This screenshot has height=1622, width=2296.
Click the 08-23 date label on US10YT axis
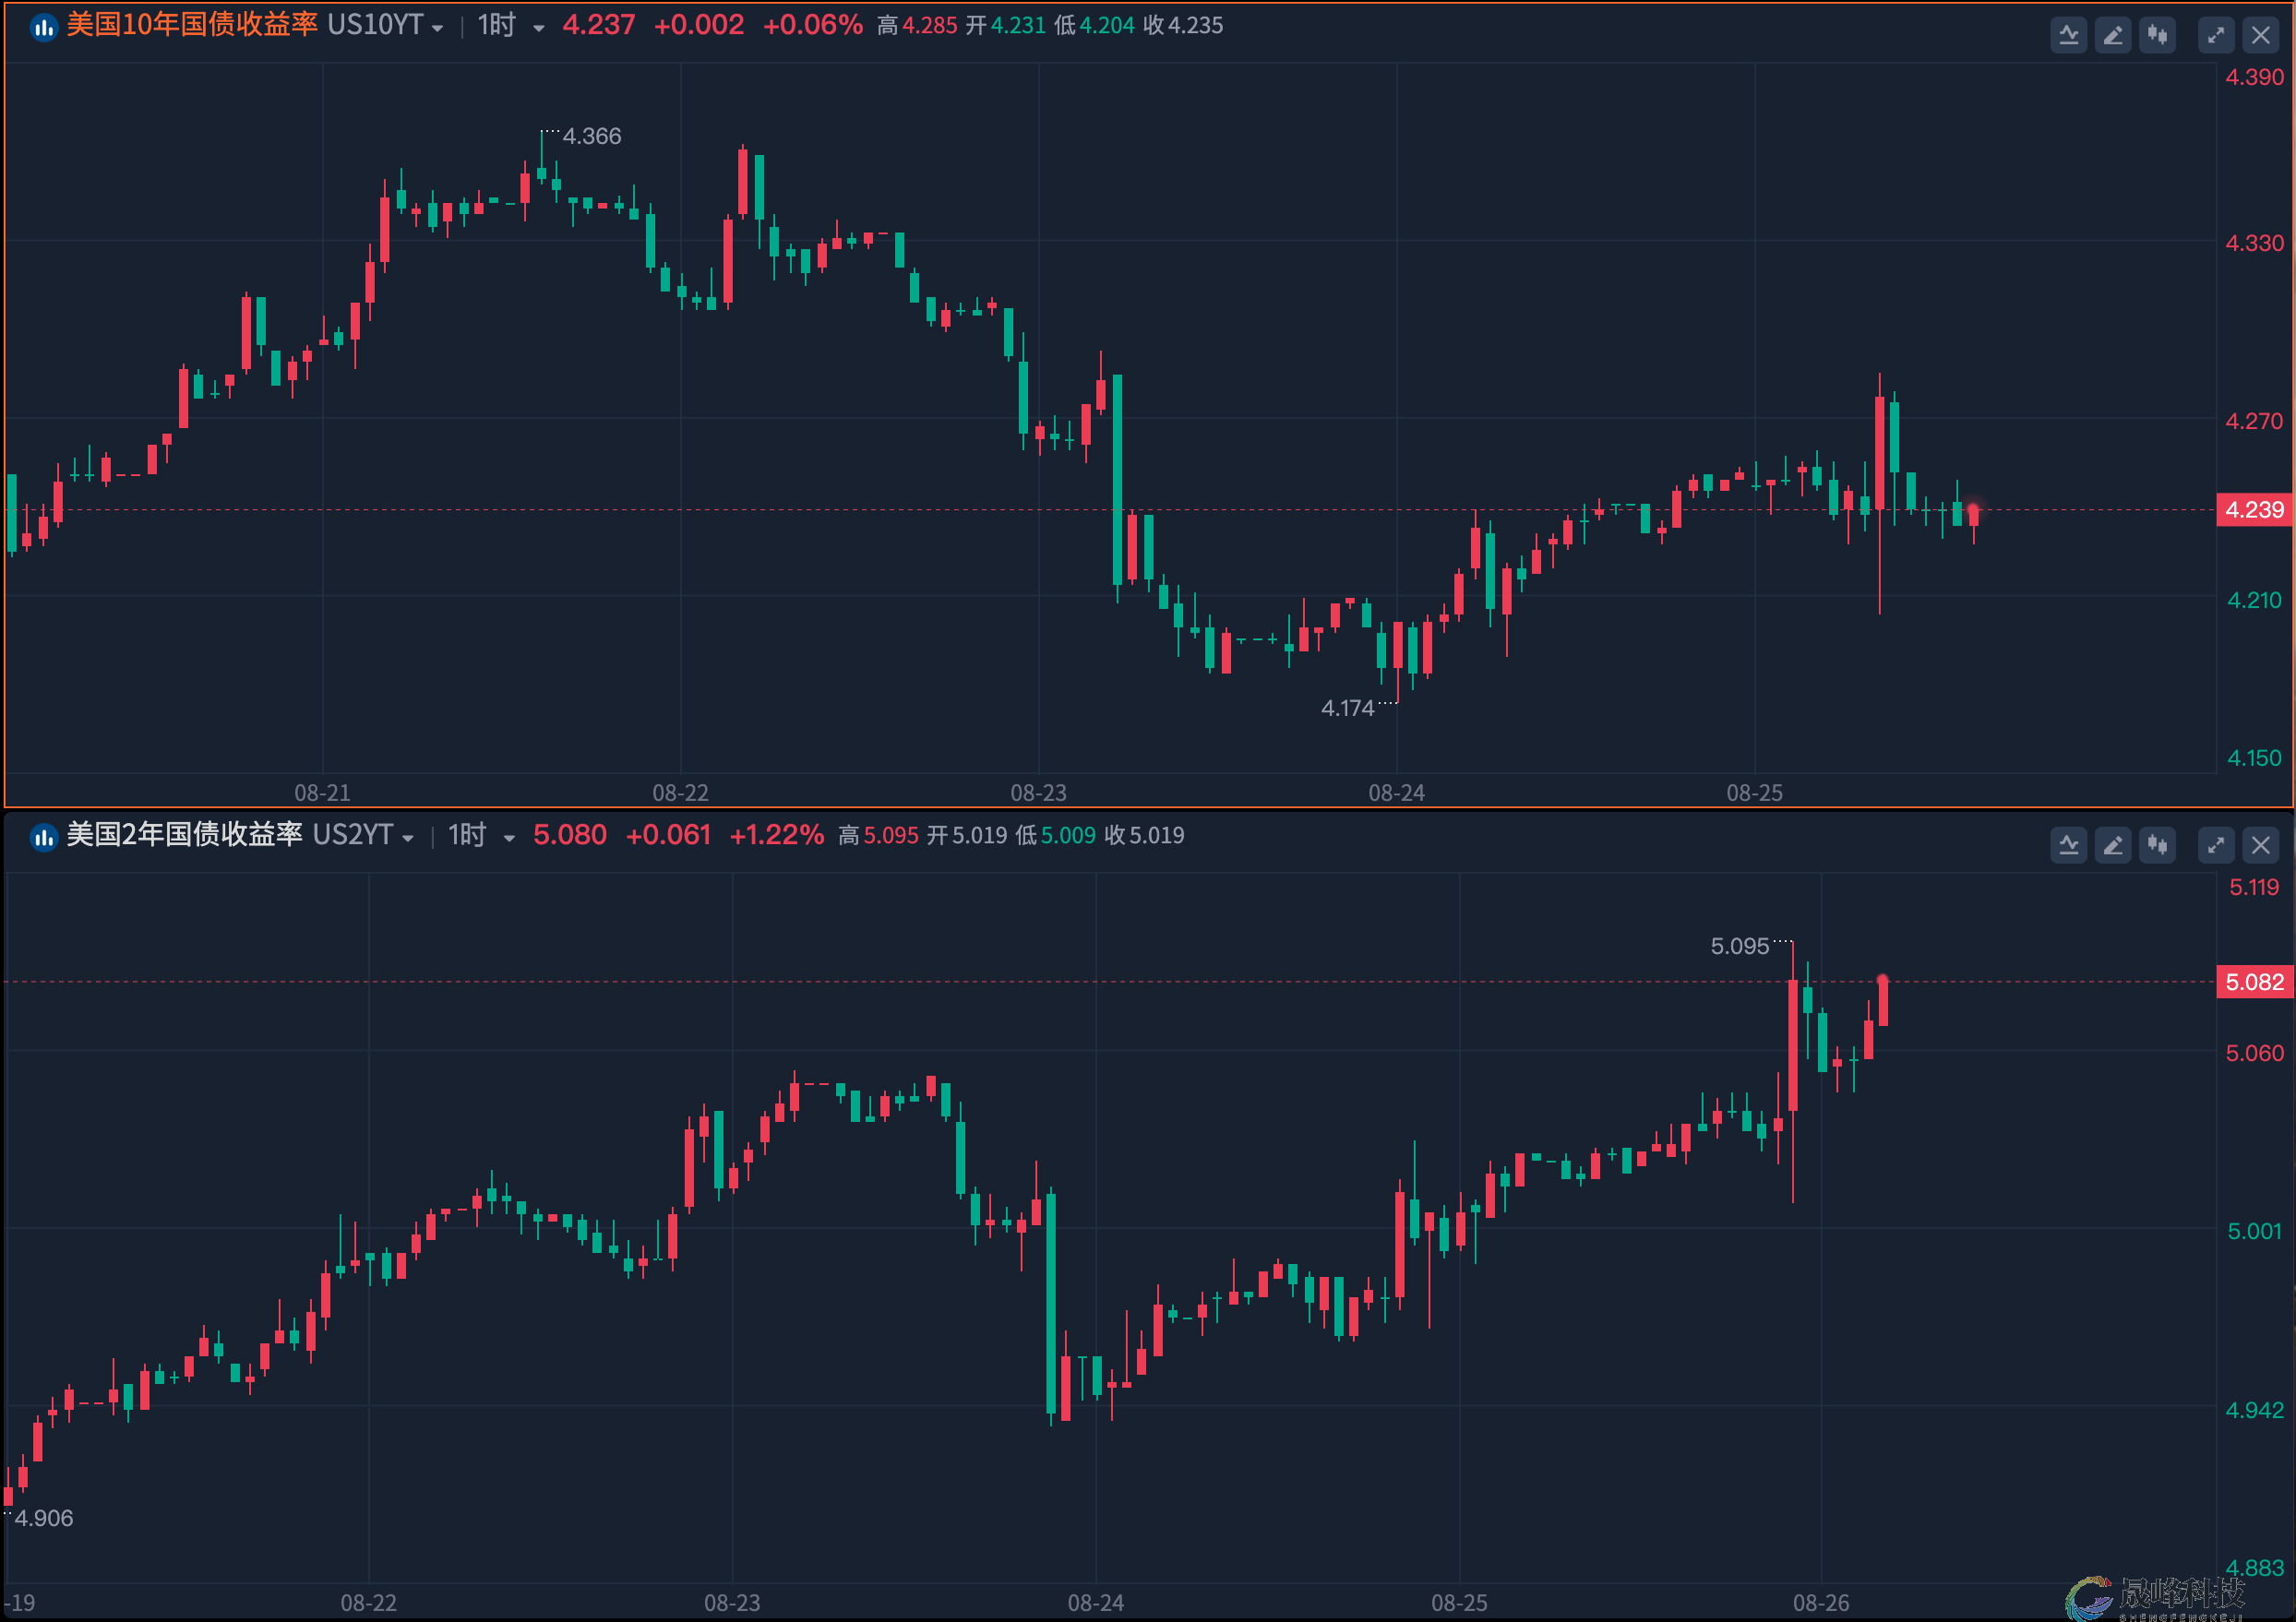pos(1038,793)
